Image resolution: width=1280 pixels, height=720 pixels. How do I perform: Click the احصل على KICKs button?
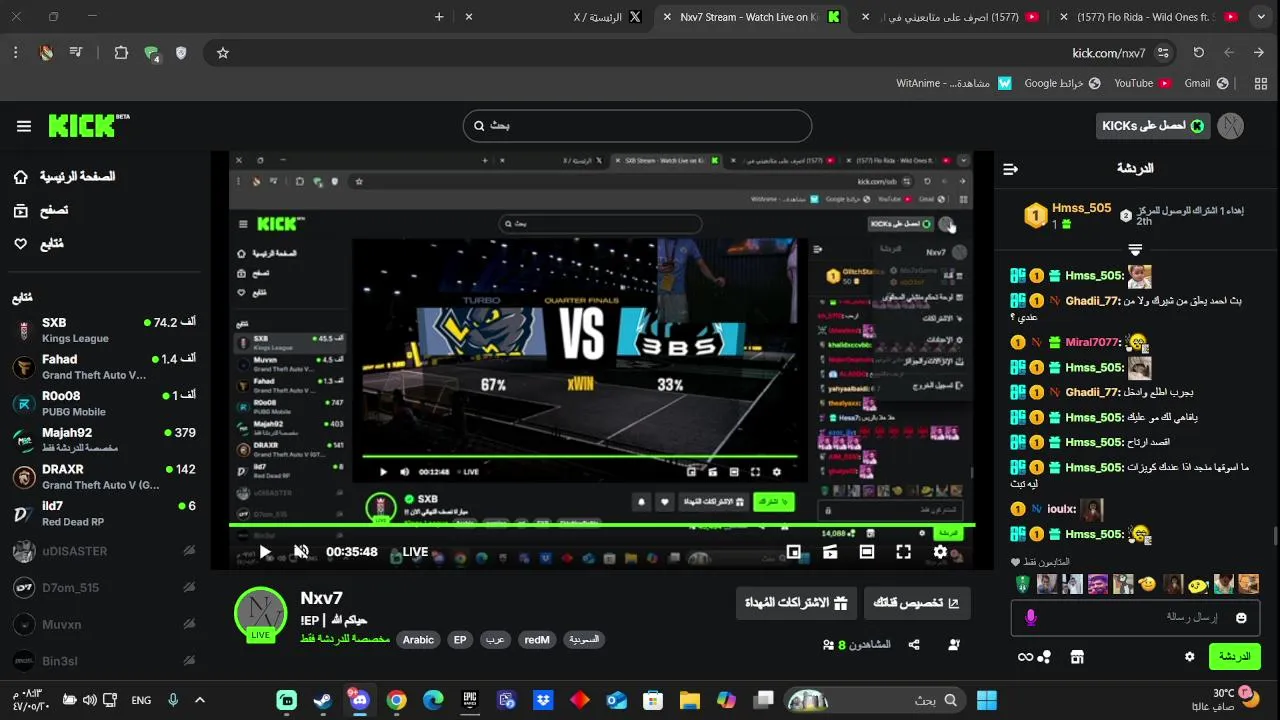pyautogui.click(x=1153, y=126)
